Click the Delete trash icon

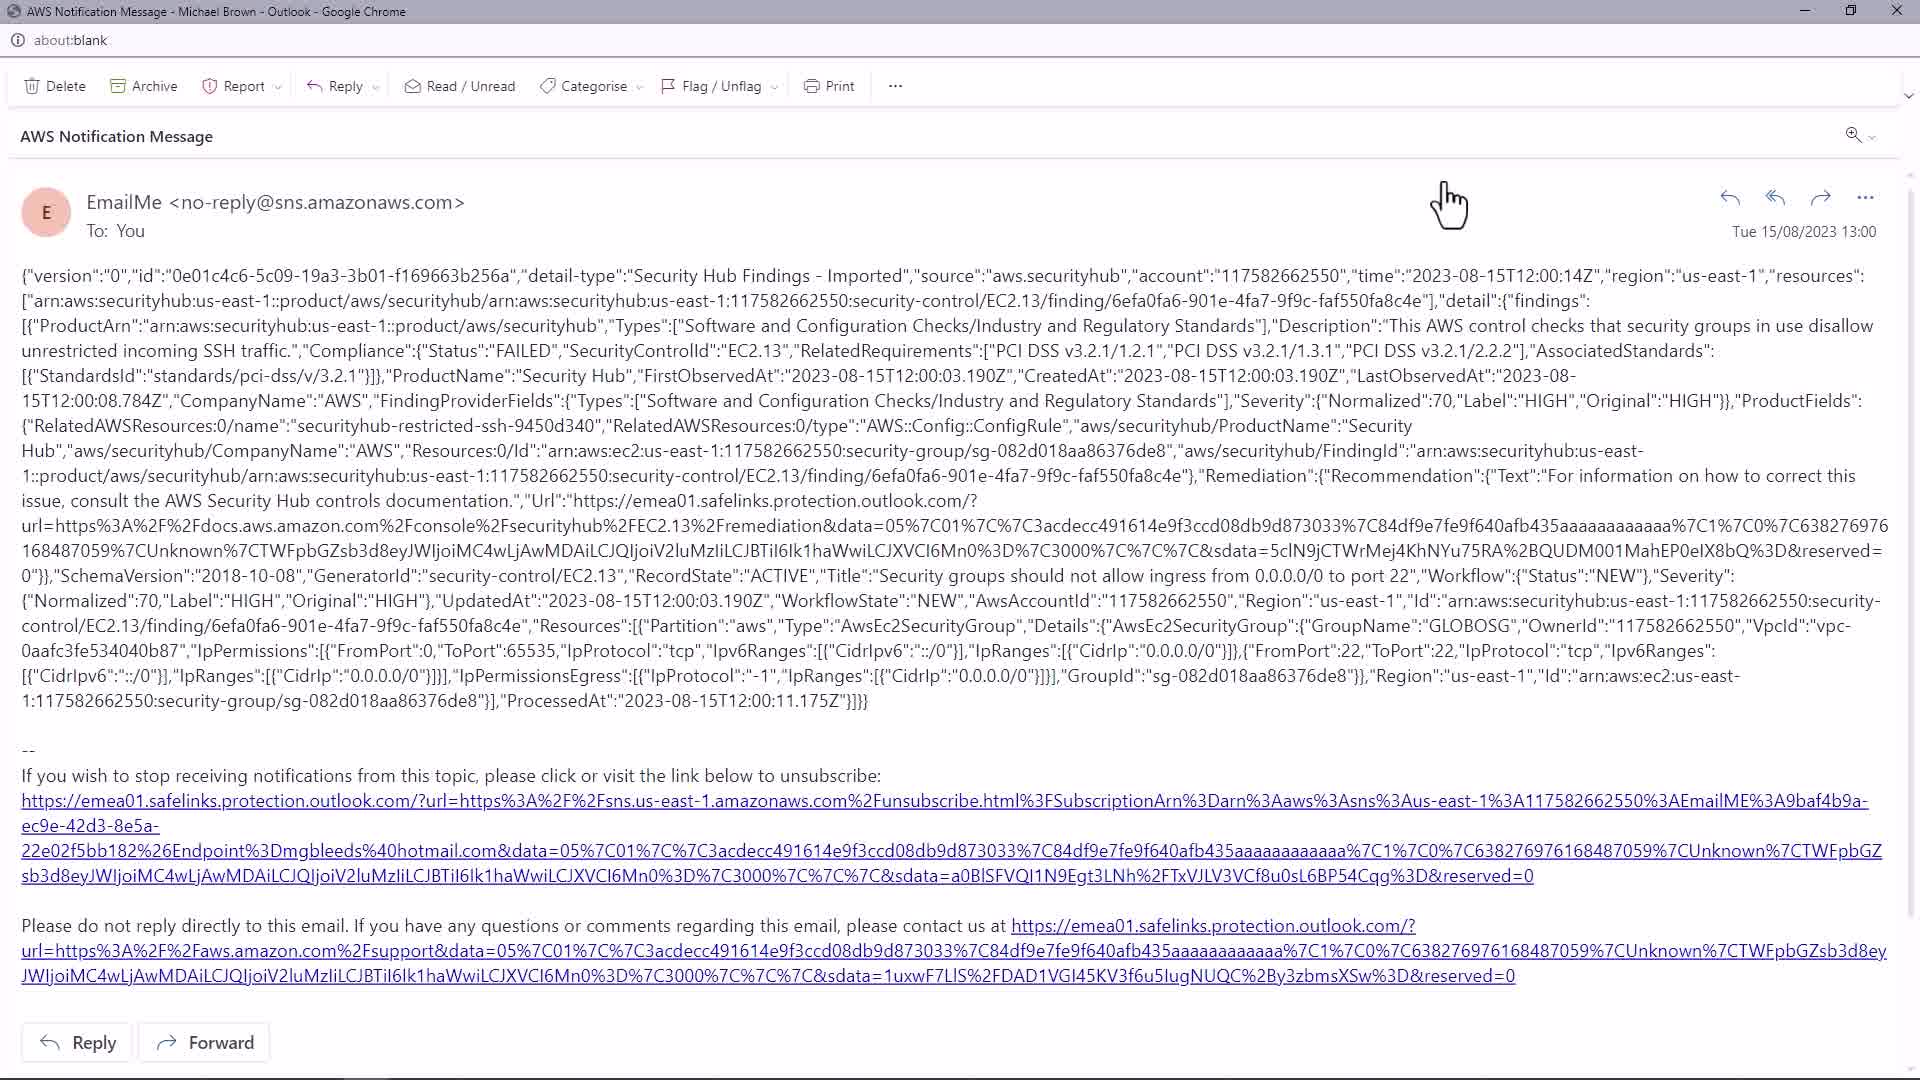pos(32,86)
